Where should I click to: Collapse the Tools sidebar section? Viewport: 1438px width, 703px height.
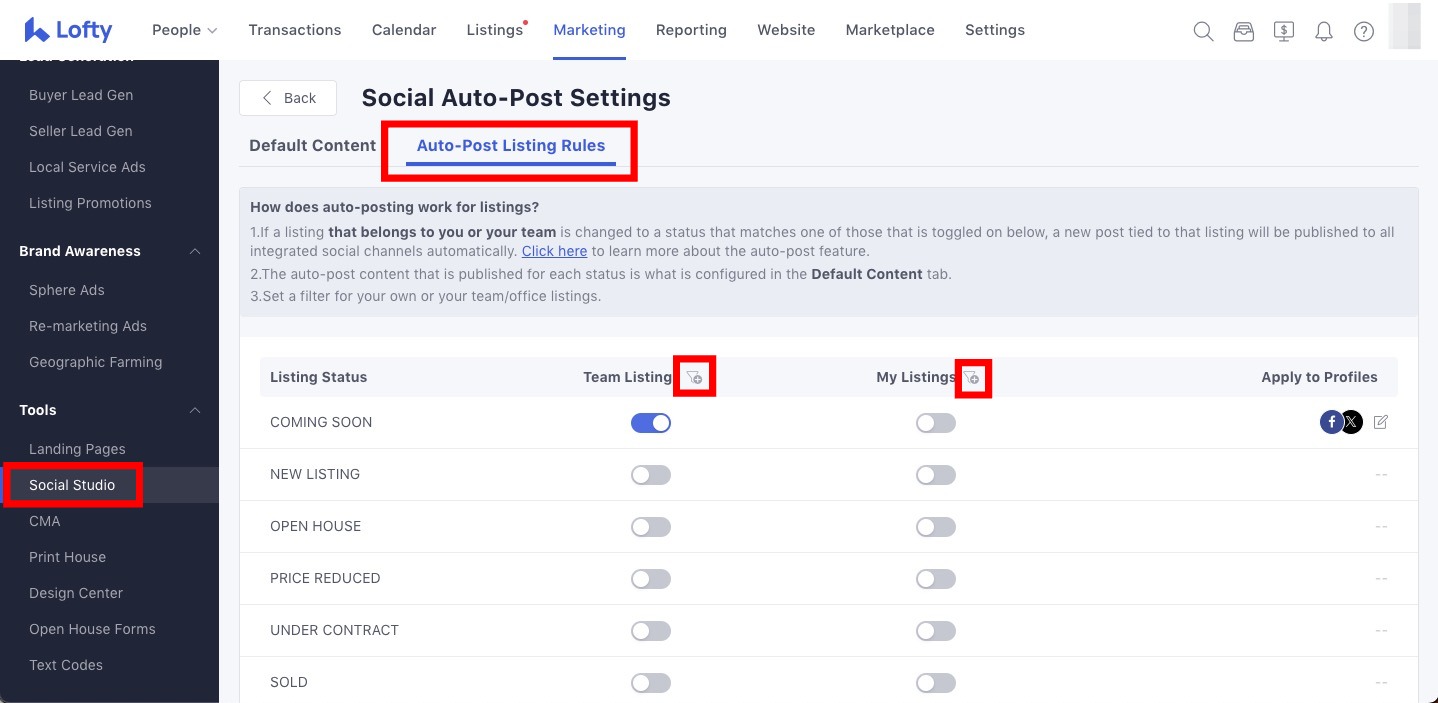(195, 410)
